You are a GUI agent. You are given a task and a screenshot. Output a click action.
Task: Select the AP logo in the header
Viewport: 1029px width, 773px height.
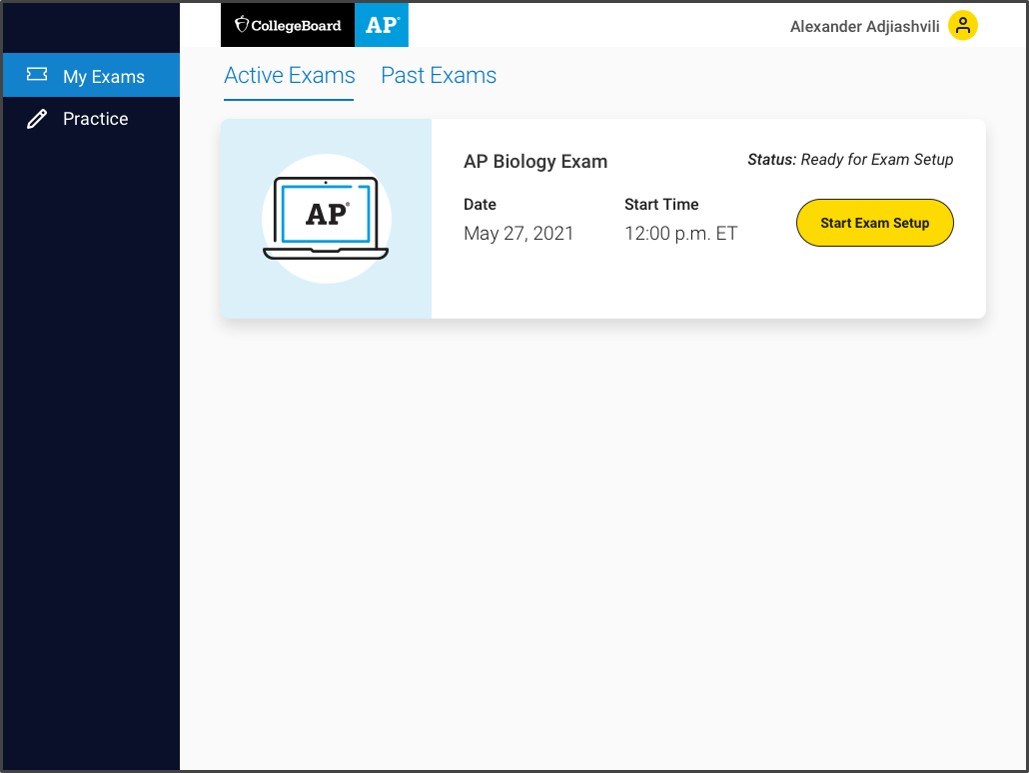[381, 25]
